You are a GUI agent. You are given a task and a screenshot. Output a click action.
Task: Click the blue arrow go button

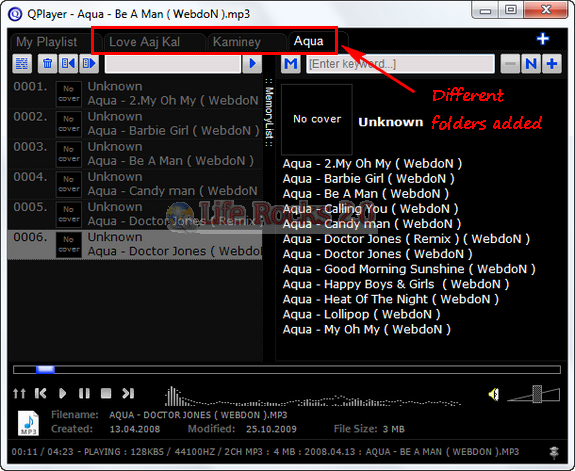coord(252,64)
